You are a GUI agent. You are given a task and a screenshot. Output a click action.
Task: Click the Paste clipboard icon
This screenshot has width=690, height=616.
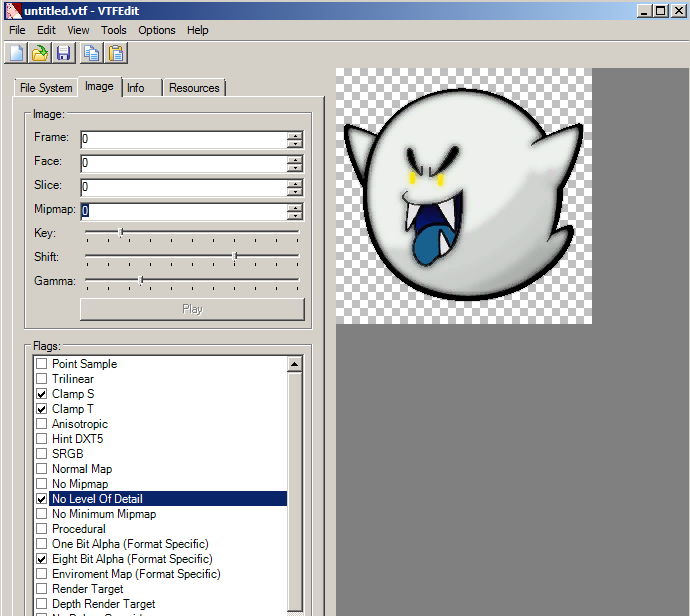pyautogui.click(x=116, y=53)
